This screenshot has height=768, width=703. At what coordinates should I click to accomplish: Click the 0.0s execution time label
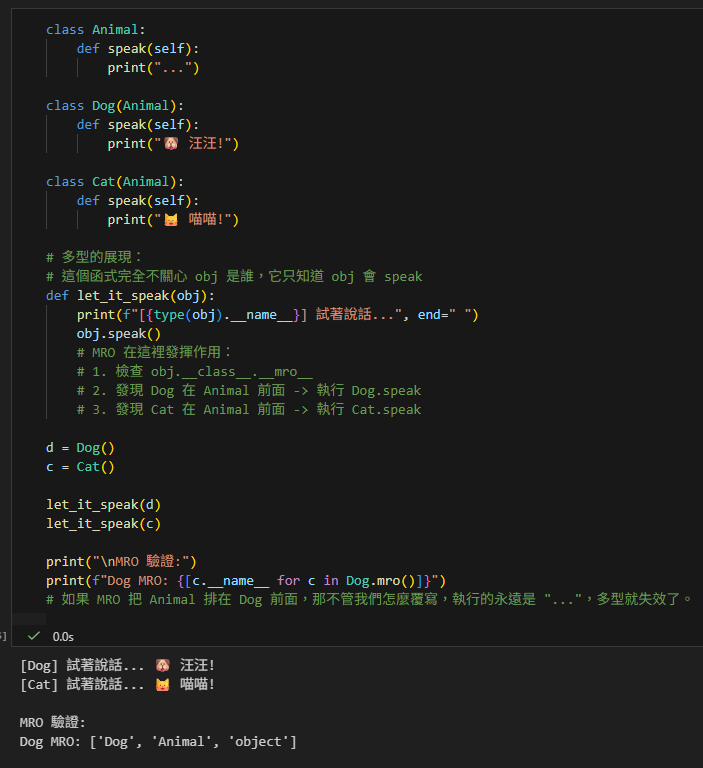click(63, 637)
